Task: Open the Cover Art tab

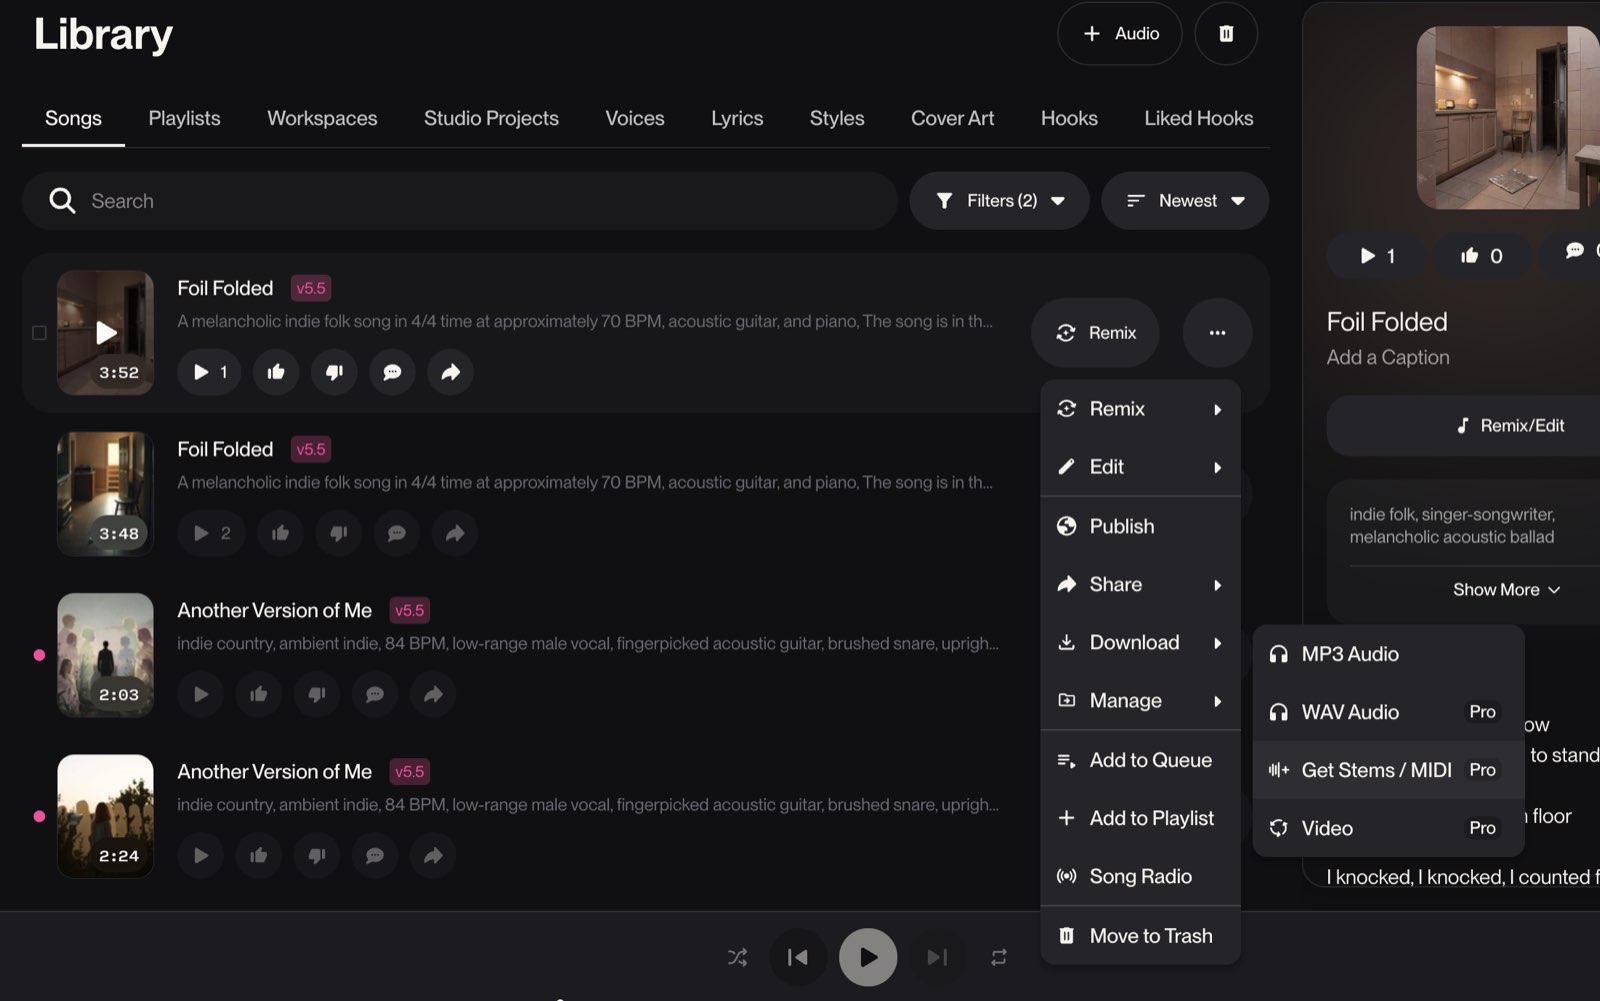Action: click(x=952, y=118)
